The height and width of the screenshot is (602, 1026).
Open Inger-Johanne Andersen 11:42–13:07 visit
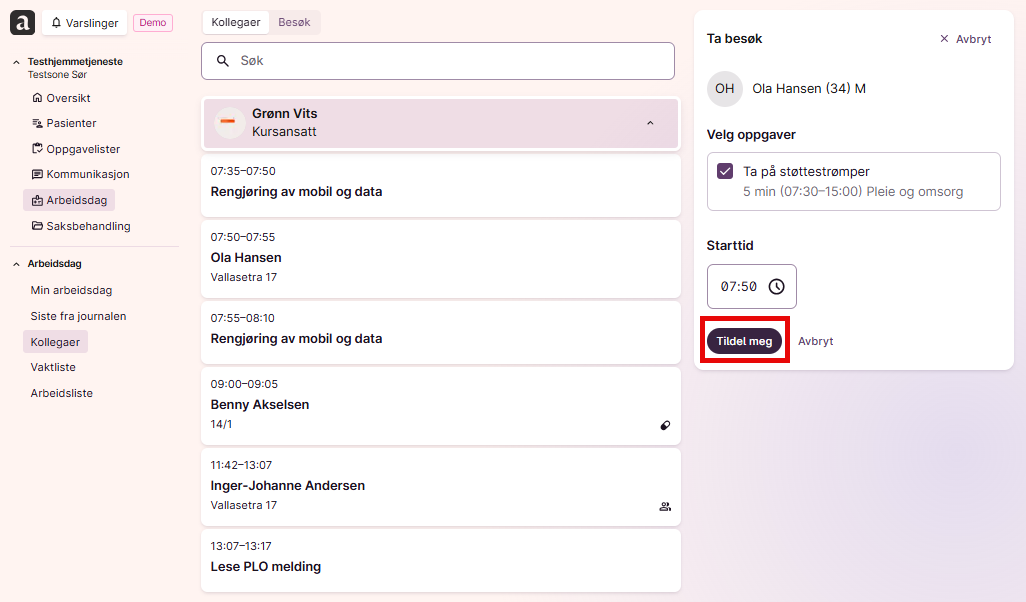pyautogui.click(x=440, y=487)
